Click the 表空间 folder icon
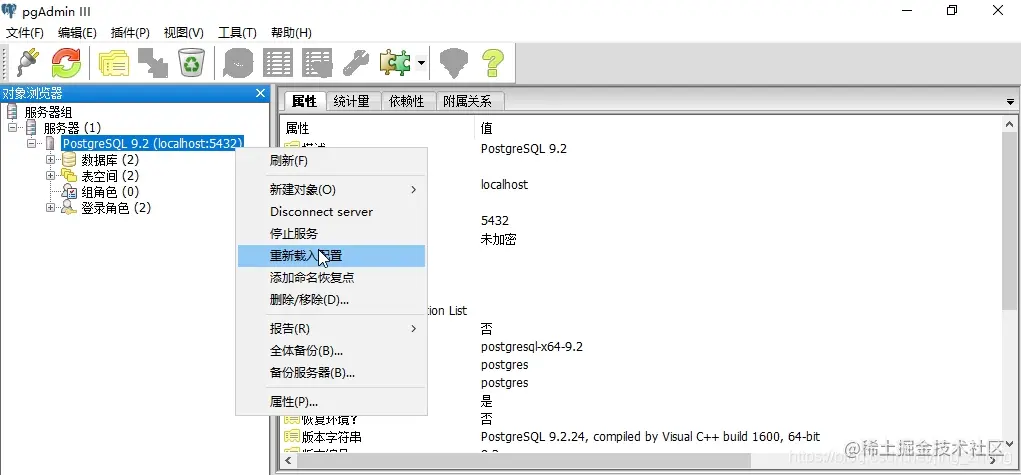The width and height of the screenshot is (1021, 475). tap(69, 175)
